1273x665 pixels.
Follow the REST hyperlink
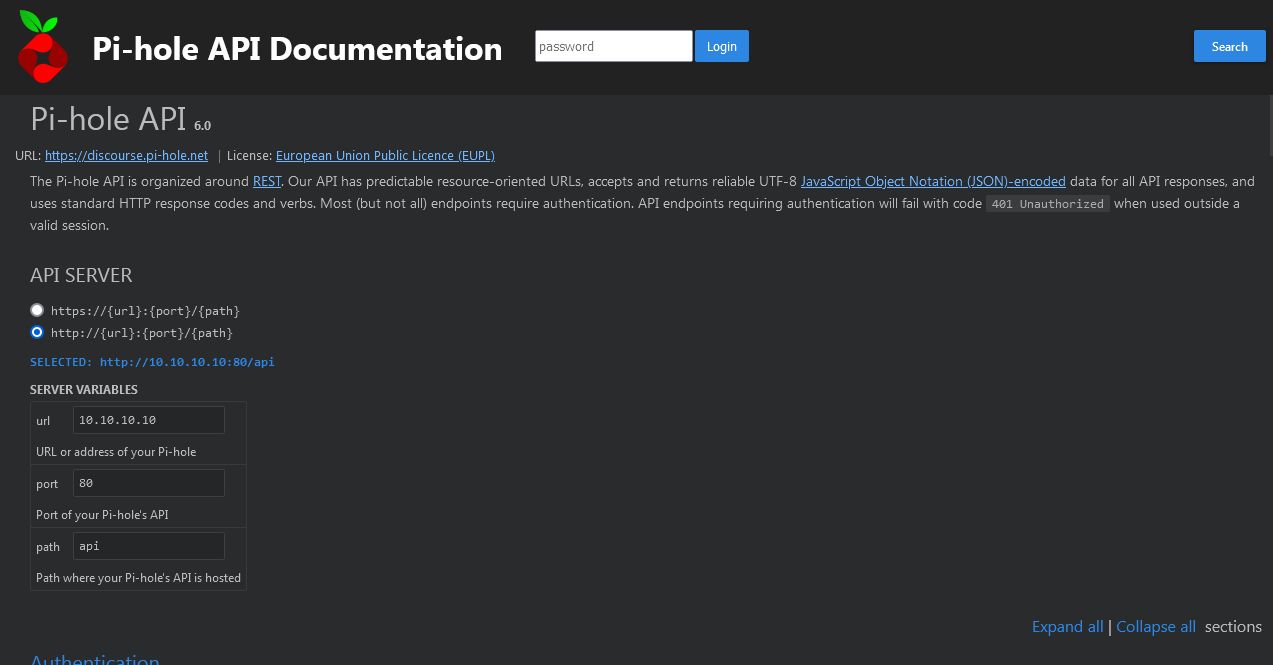click(267, 181)
